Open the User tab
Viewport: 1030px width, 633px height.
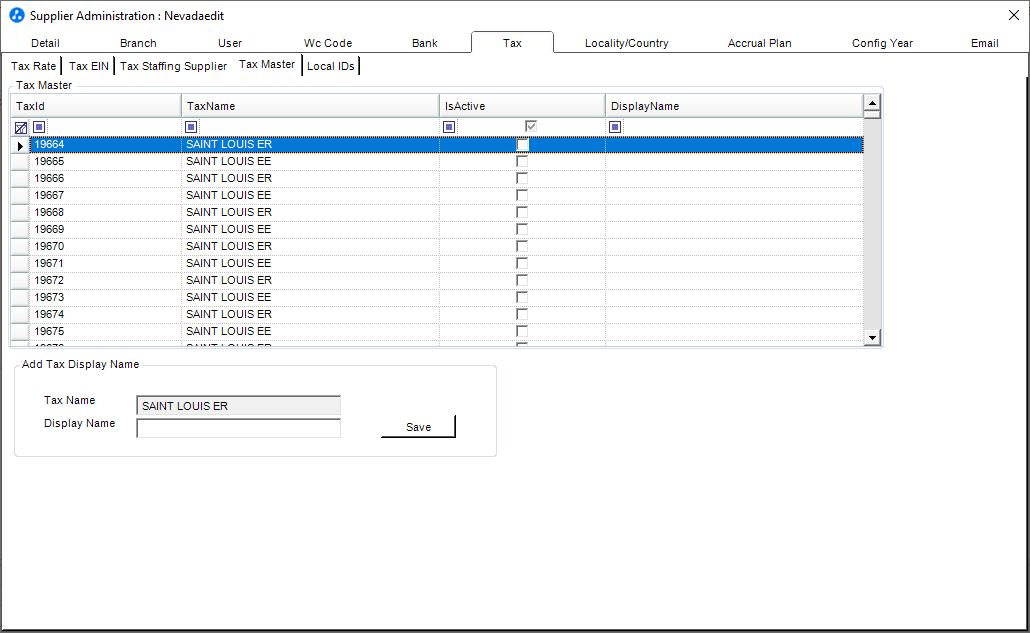point(230,43)
